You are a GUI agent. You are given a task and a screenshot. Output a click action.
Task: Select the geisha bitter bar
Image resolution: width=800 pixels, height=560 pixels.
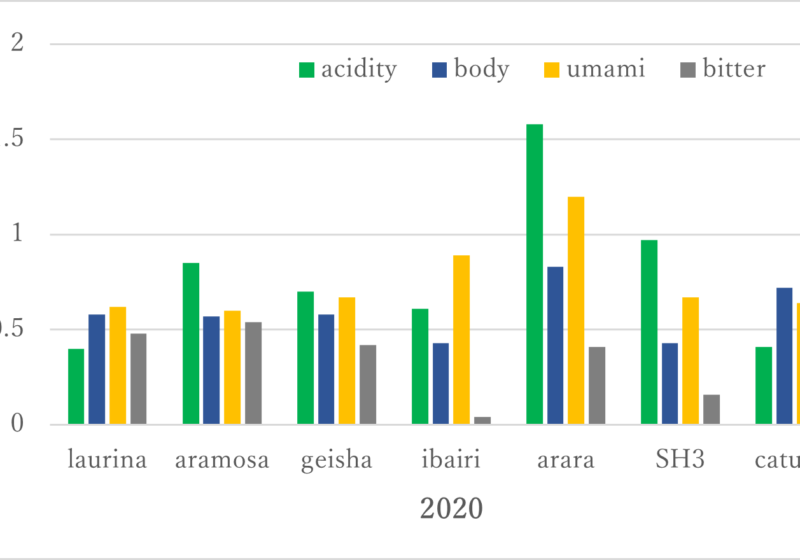pos(368,384)
